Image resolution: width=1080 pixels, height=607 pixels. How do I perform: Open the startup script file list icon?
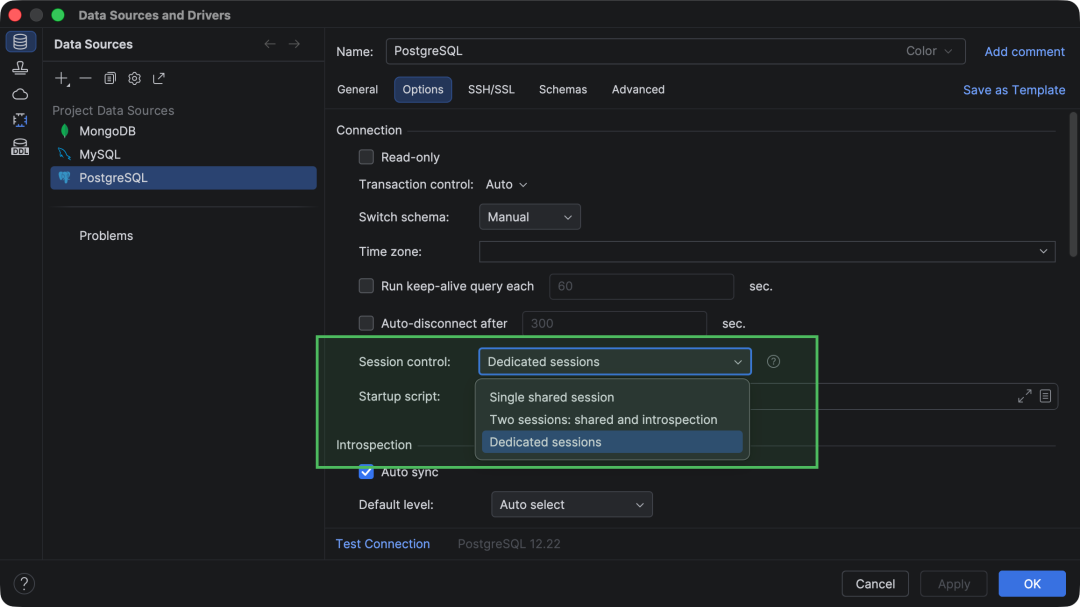1046,396
